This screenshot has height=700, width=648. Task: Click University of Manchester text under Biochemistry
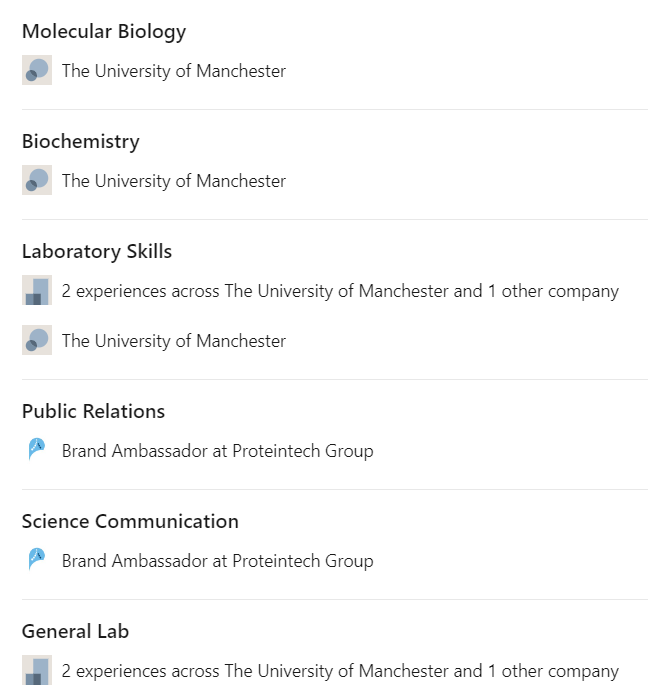[x=174, y=181]
